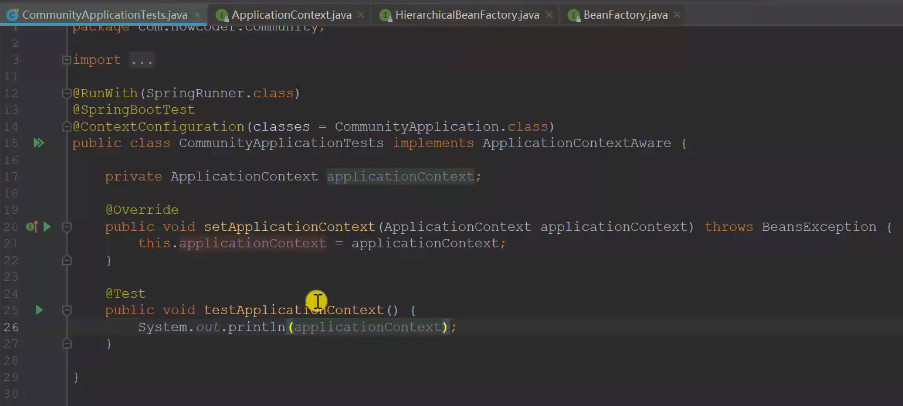
Task: Open the HierarchicalBeanFactory.java tab
Action: [467, 15]
